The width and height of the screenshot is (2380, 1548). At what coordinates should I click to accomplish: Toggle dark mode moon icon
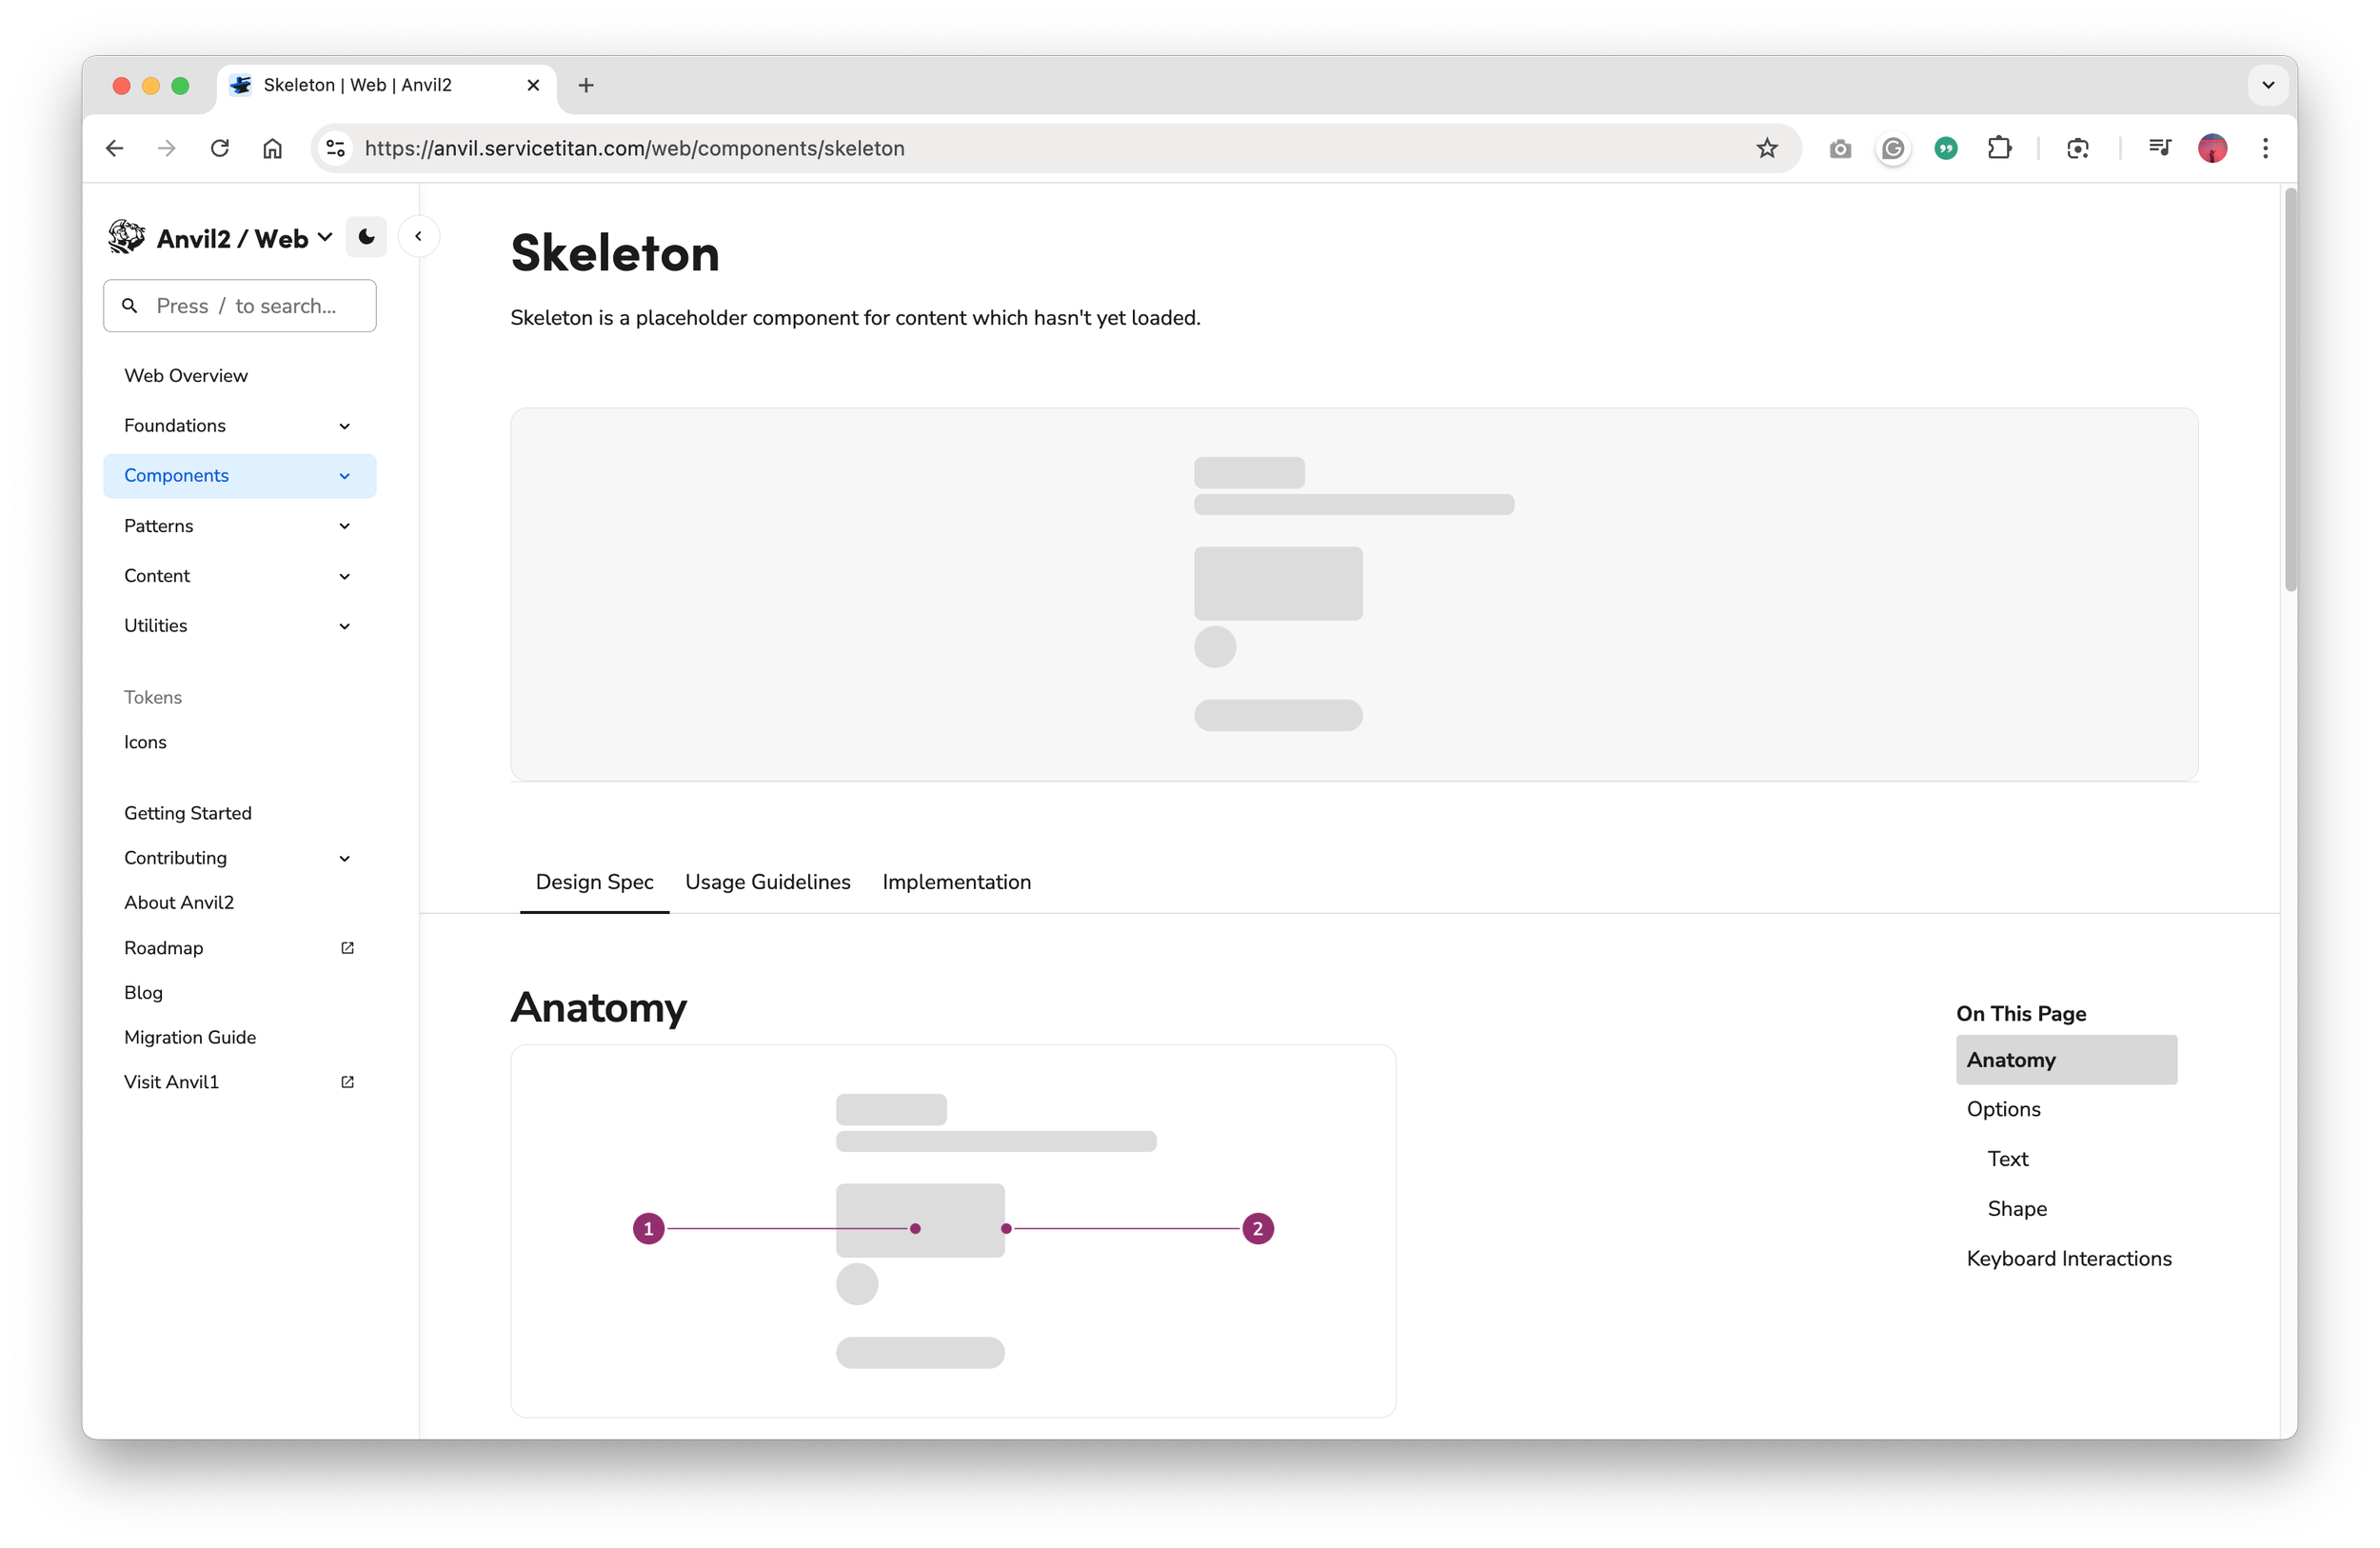point(366,237)
